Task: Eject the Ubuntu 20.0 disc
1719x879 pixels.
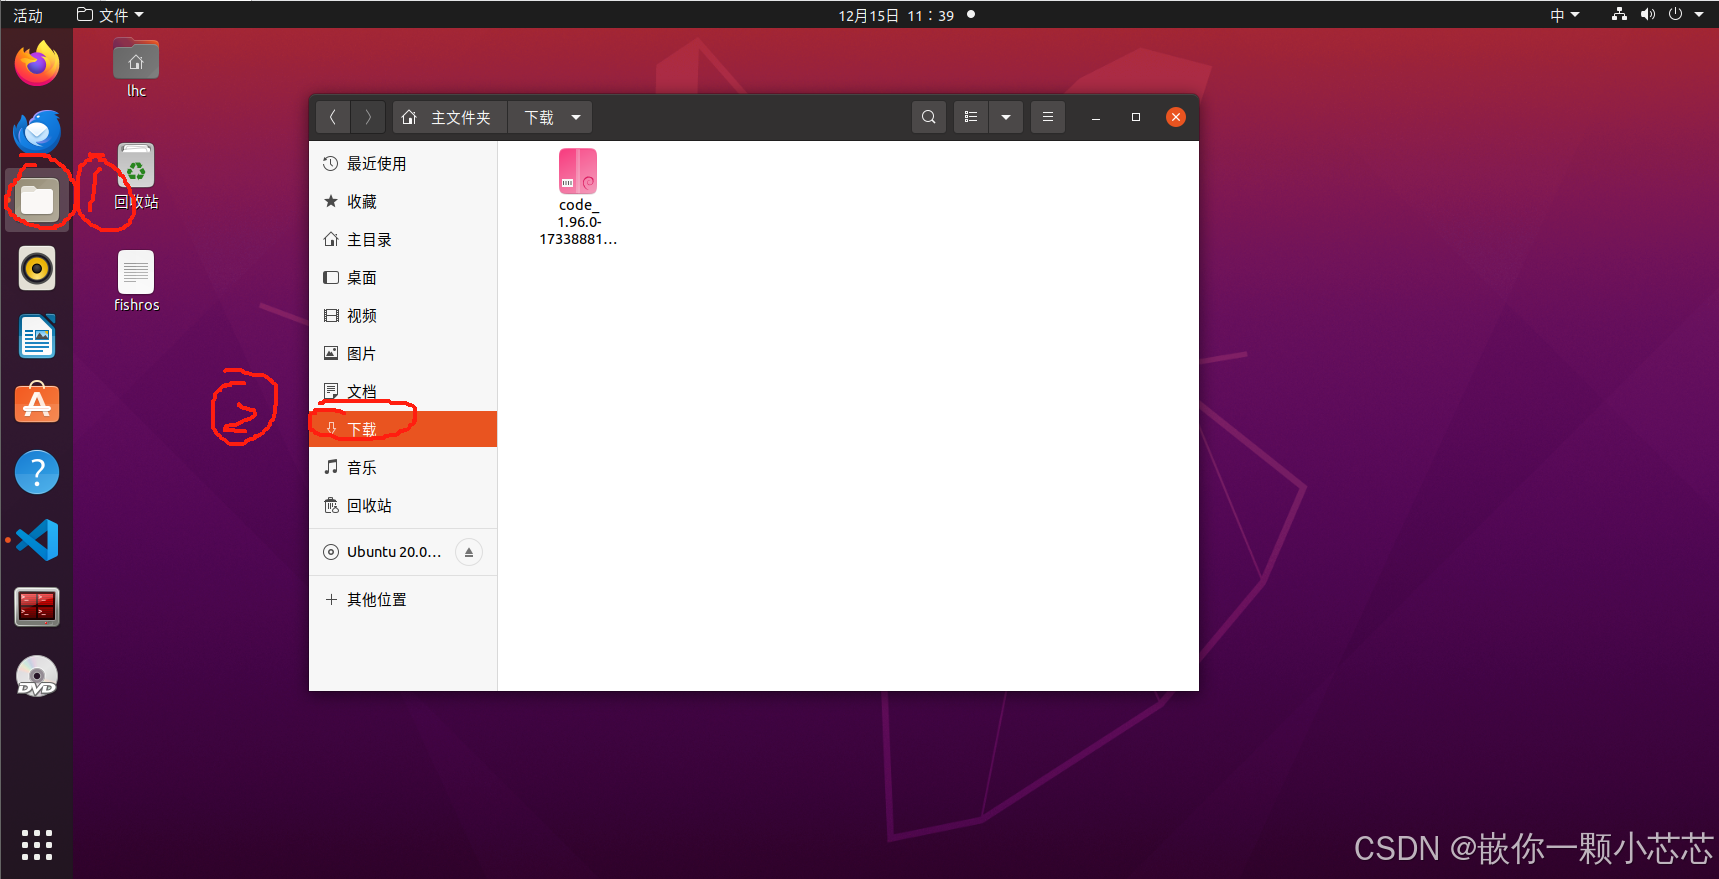Action: [x=469, y=552]
